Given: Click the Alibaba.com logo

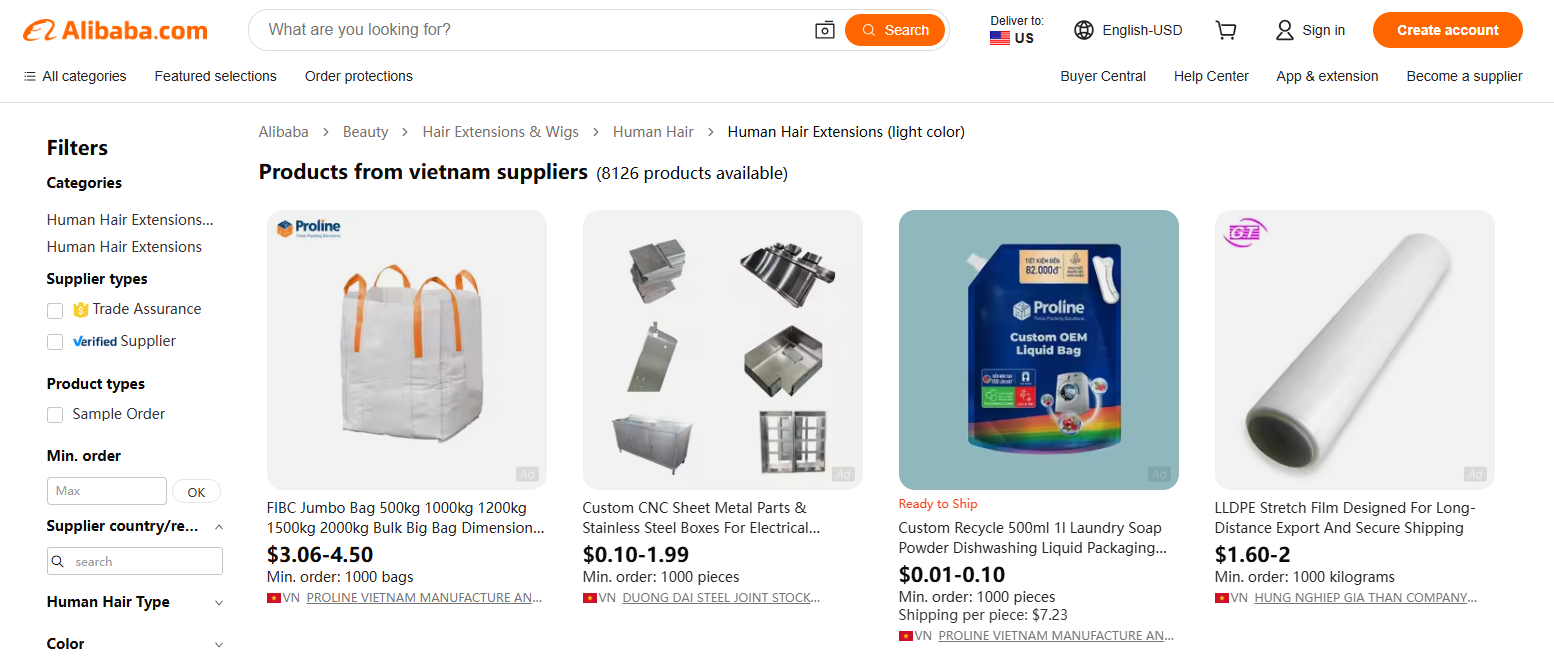Looking at the screenshot, I should pos(114,30).
